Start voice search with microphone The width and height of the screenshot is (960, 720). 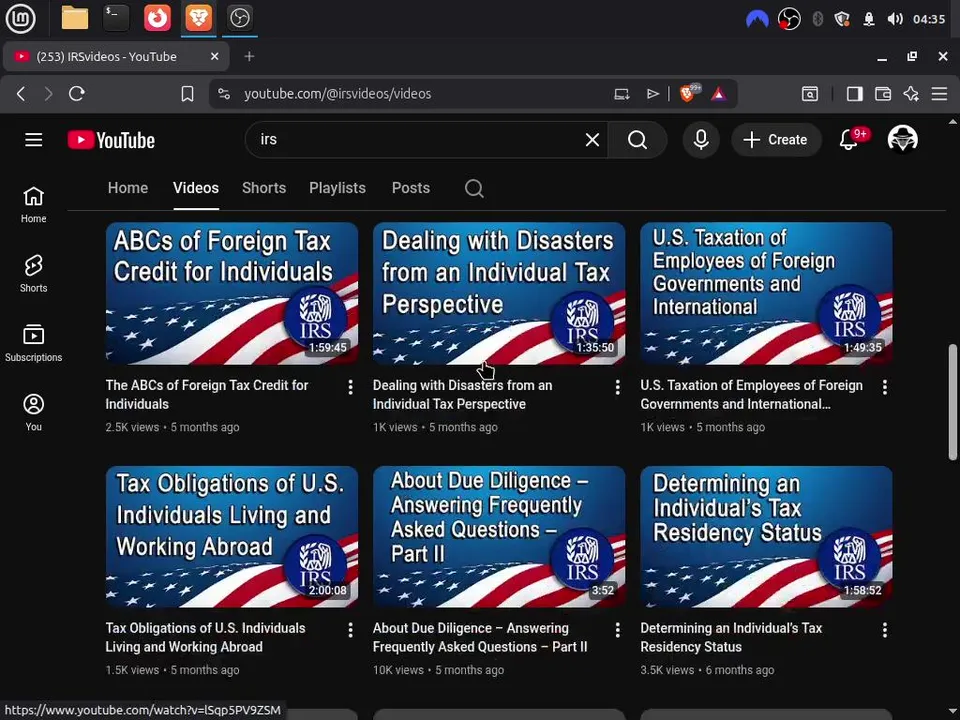701,140
